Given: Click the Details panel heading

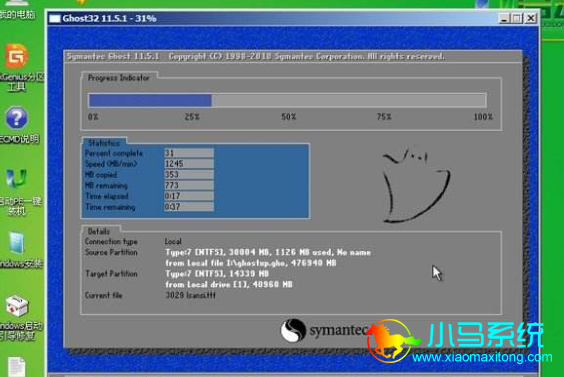Looking at the screenshot, I should [x=99, y=231].
